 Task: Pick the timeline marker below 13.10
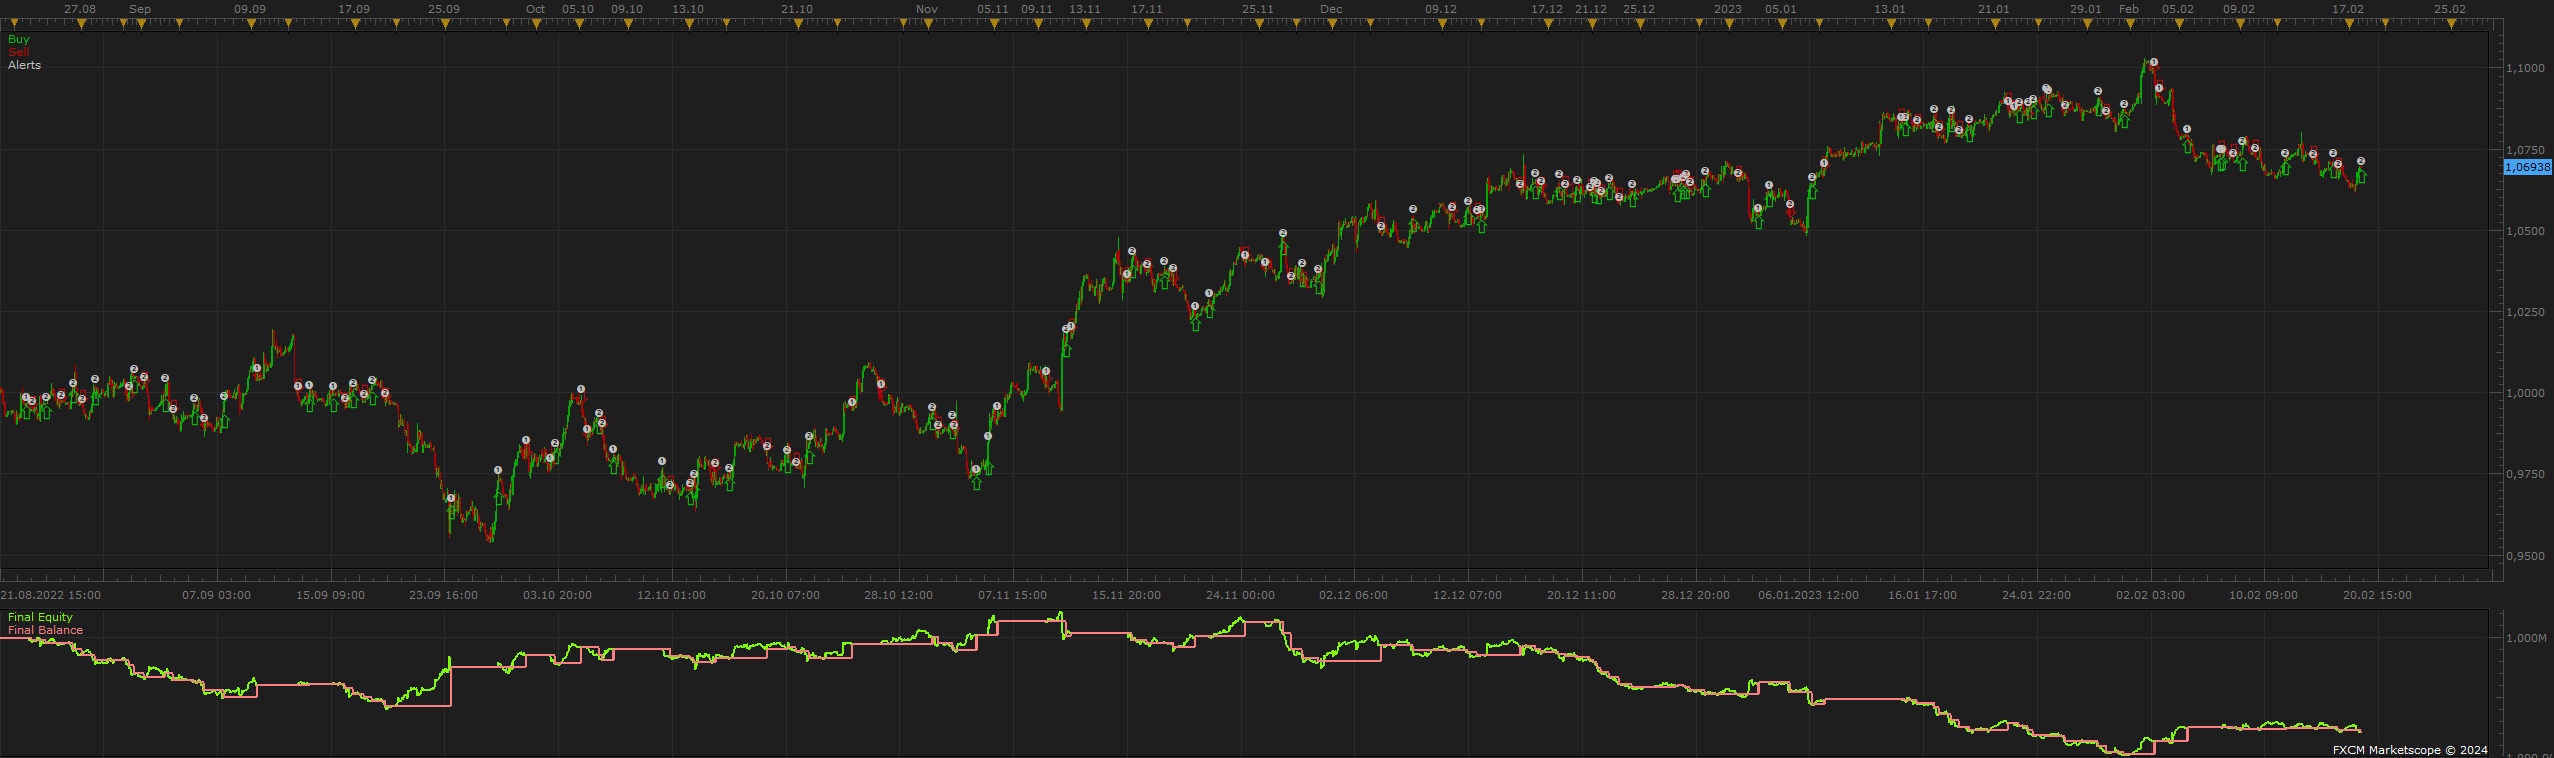pos(688,24)
